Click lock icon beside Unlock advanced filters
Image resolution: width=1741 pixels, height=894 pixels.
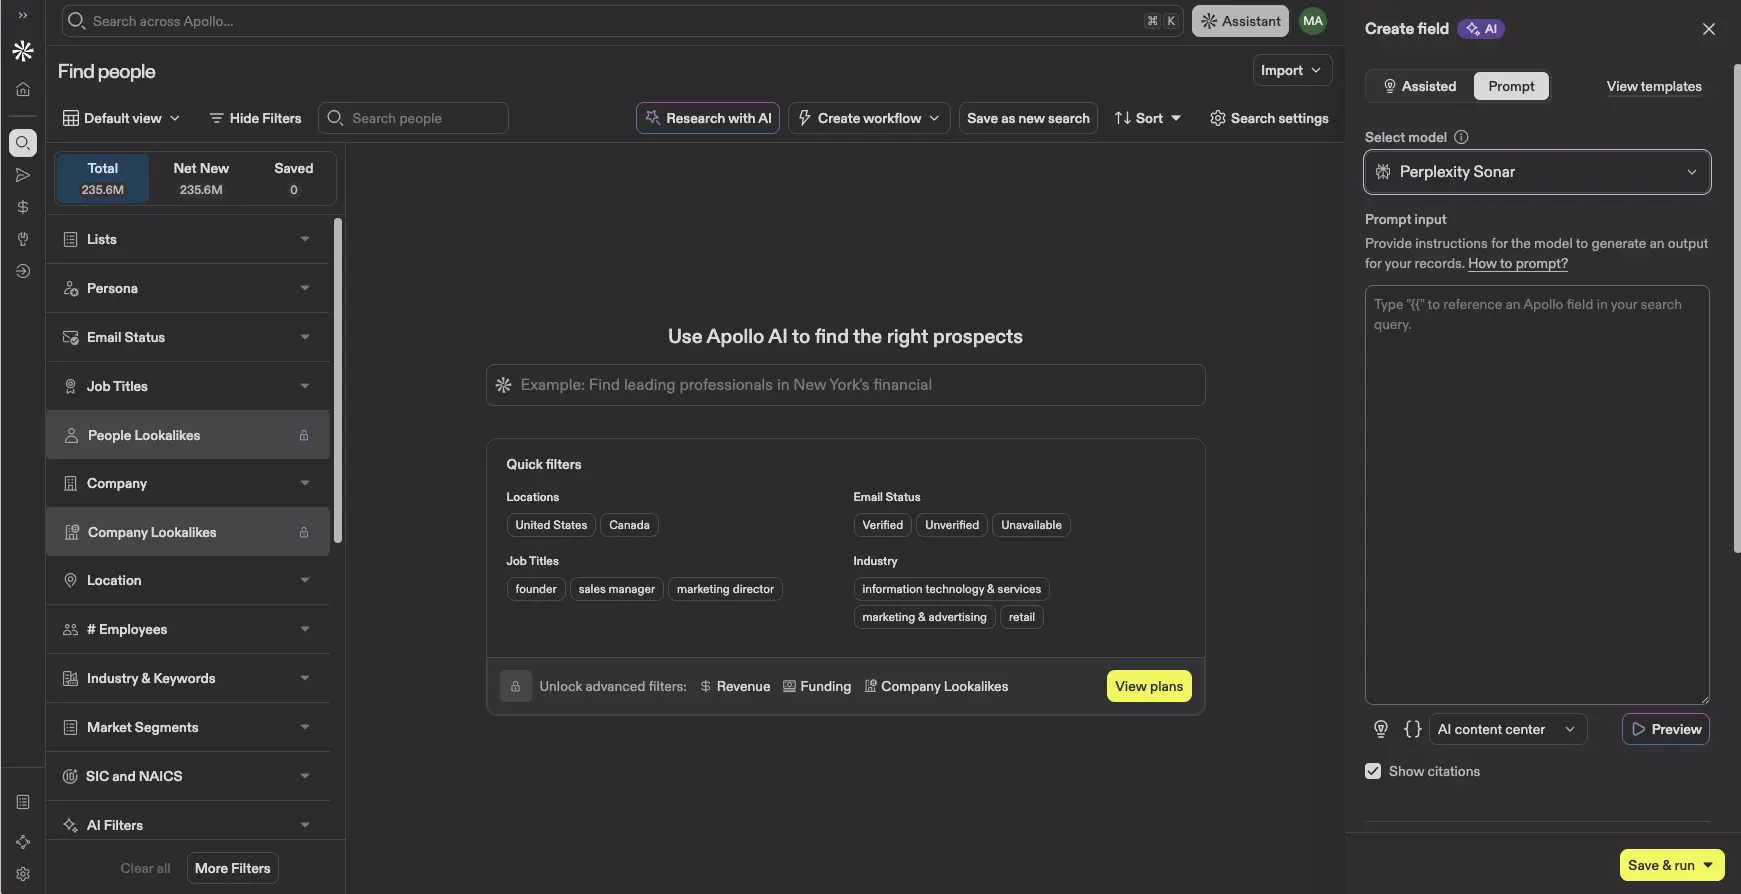click(516, 686)
